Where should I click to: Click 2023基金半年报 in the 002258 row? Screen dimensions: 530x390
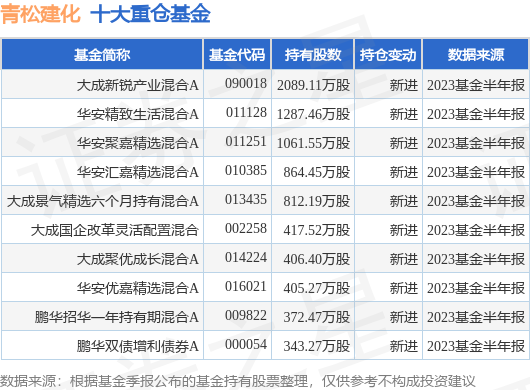coord(476,230)
